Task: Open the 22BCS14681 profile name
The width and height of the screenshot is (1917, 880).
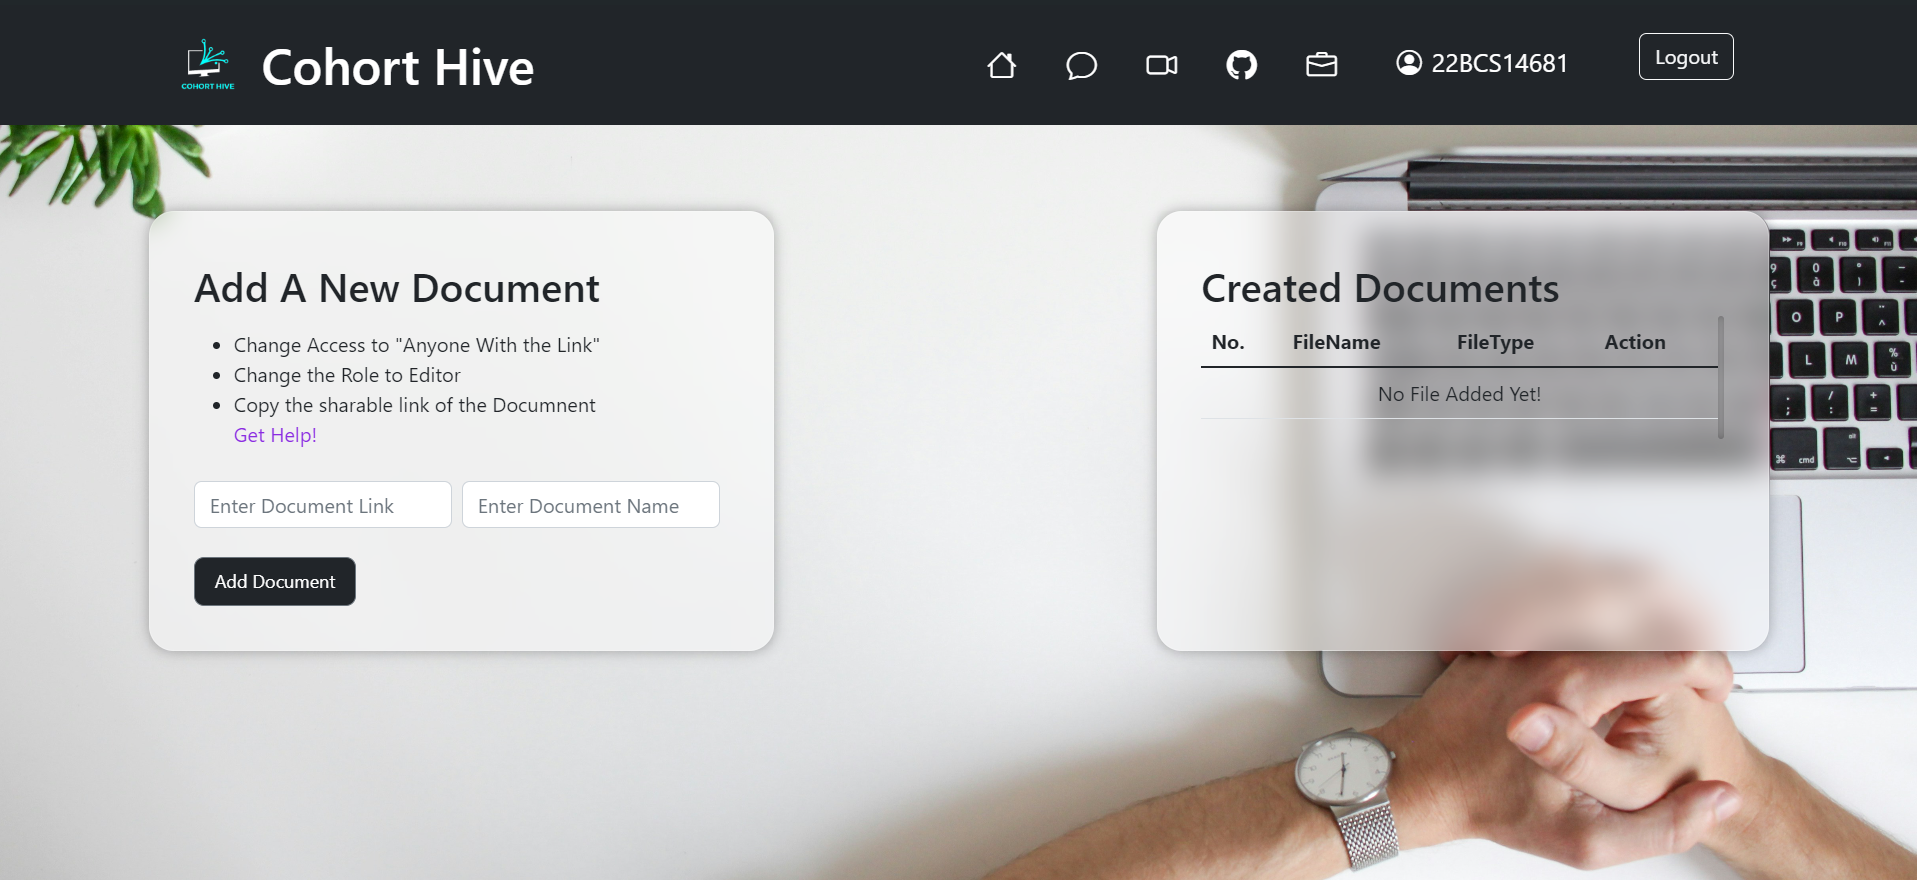Action: point(1499,63)
